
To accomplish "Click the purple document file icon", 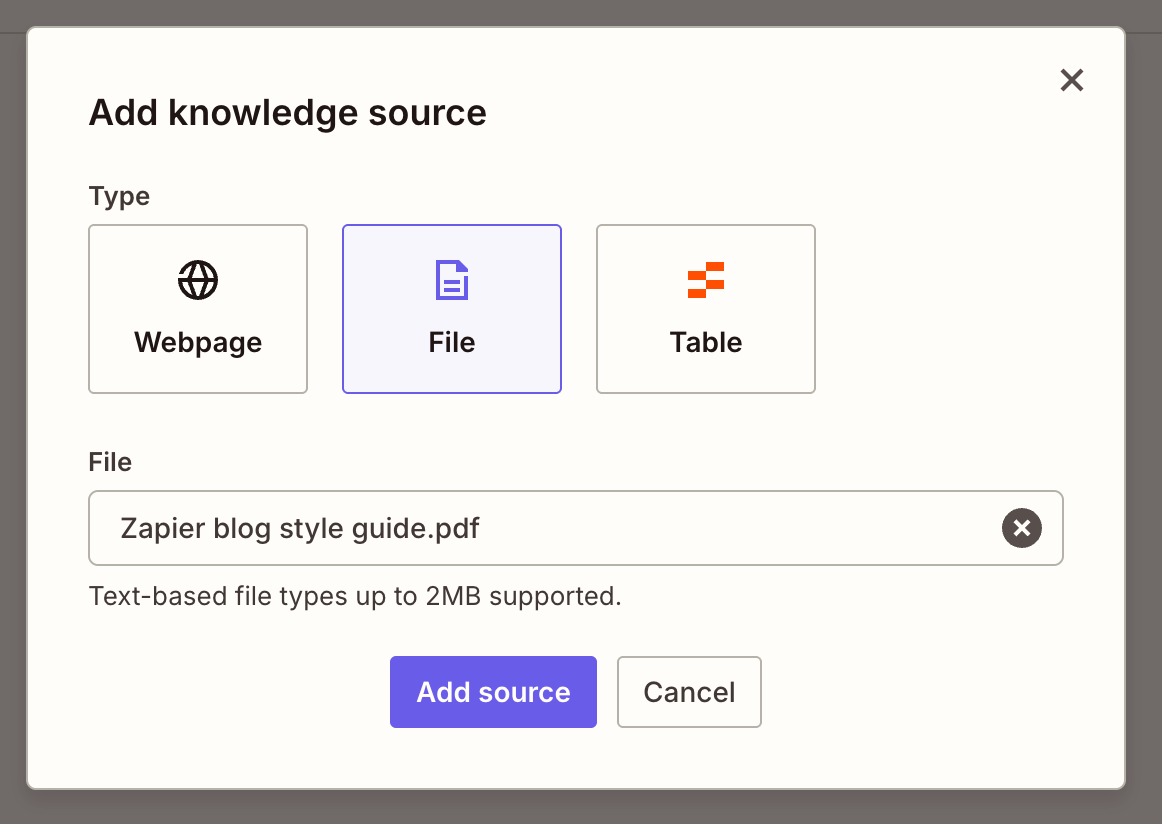I will tap(452, 280).
